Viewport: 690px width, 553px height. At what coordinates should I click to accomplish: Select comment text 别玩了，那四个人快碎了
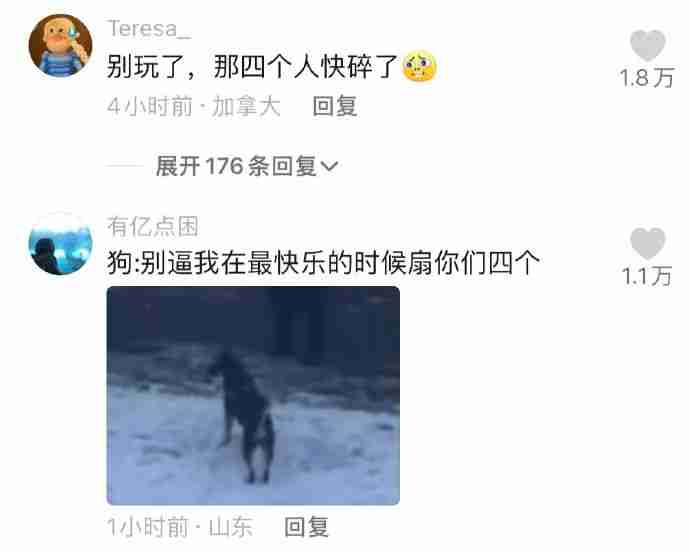click(253, 67)
